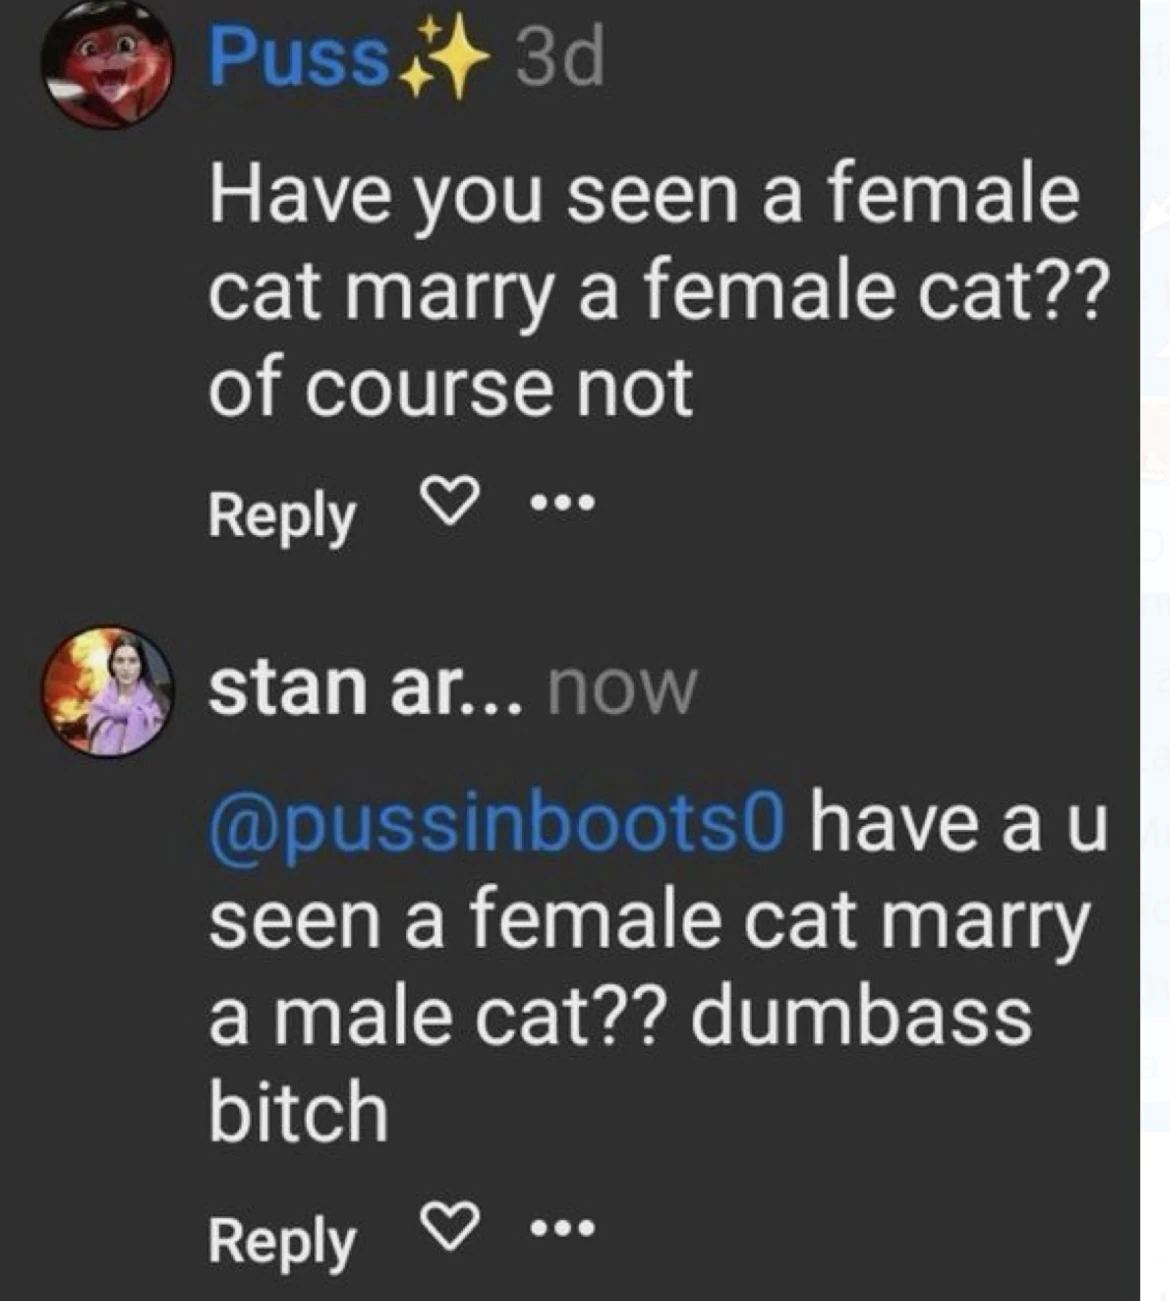Open stan ar's profile picture

point(106,691)
